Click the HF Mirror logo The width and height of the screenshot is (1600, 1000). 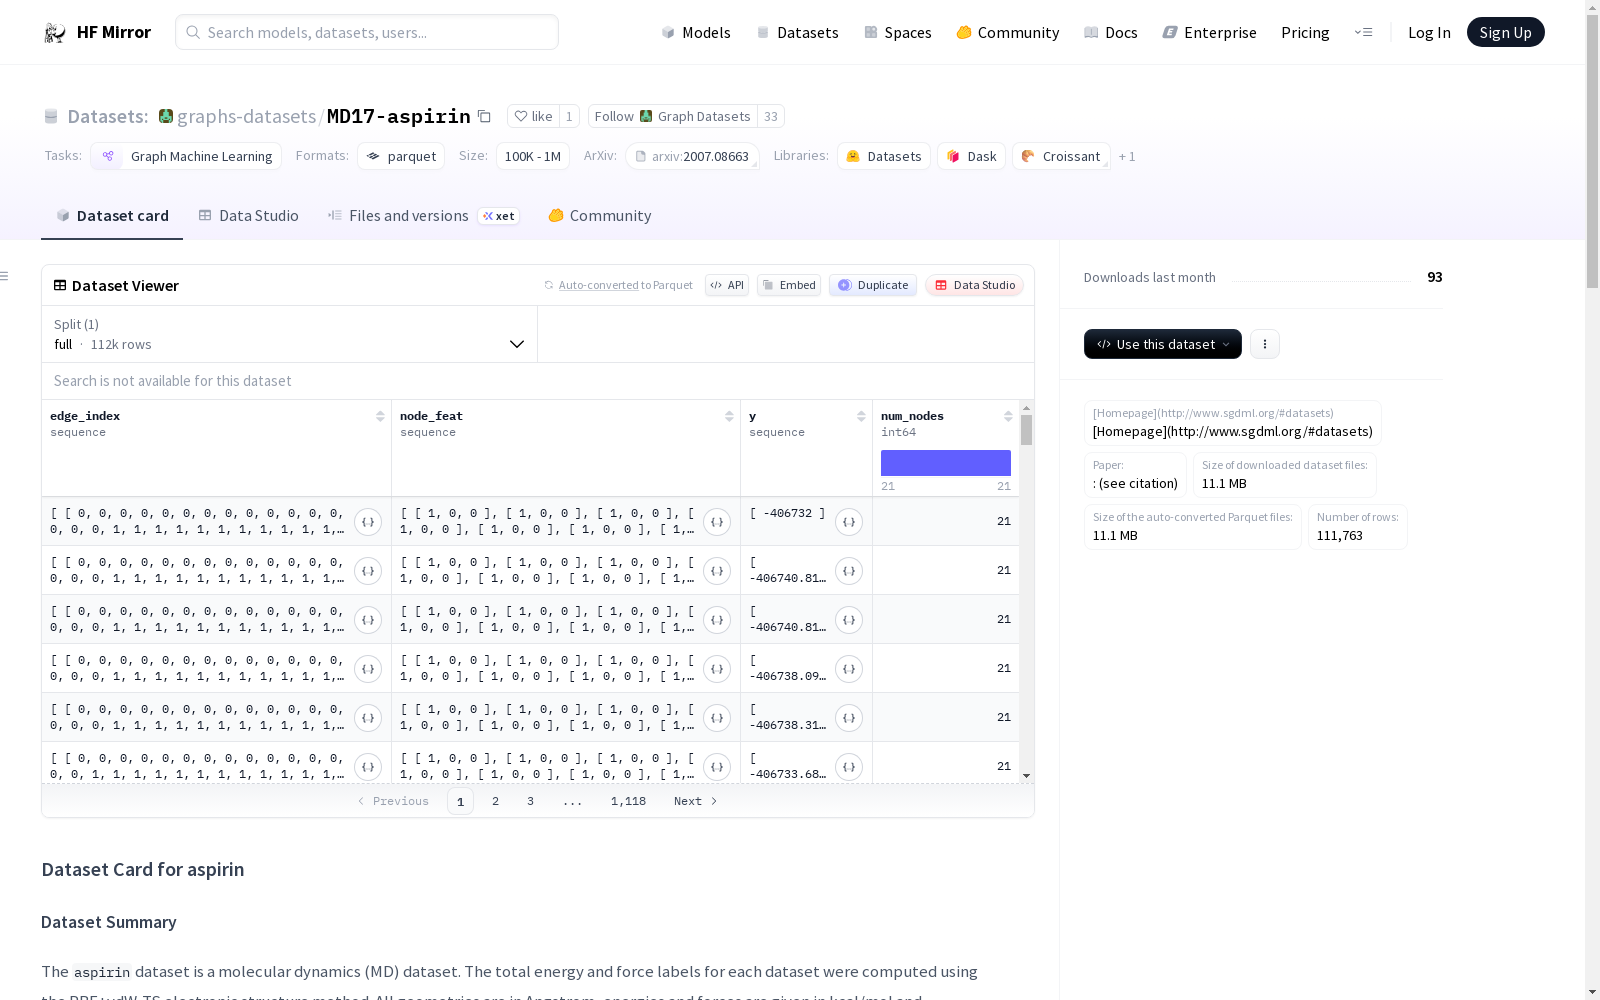pyautogui.click(x=97, y=32)
